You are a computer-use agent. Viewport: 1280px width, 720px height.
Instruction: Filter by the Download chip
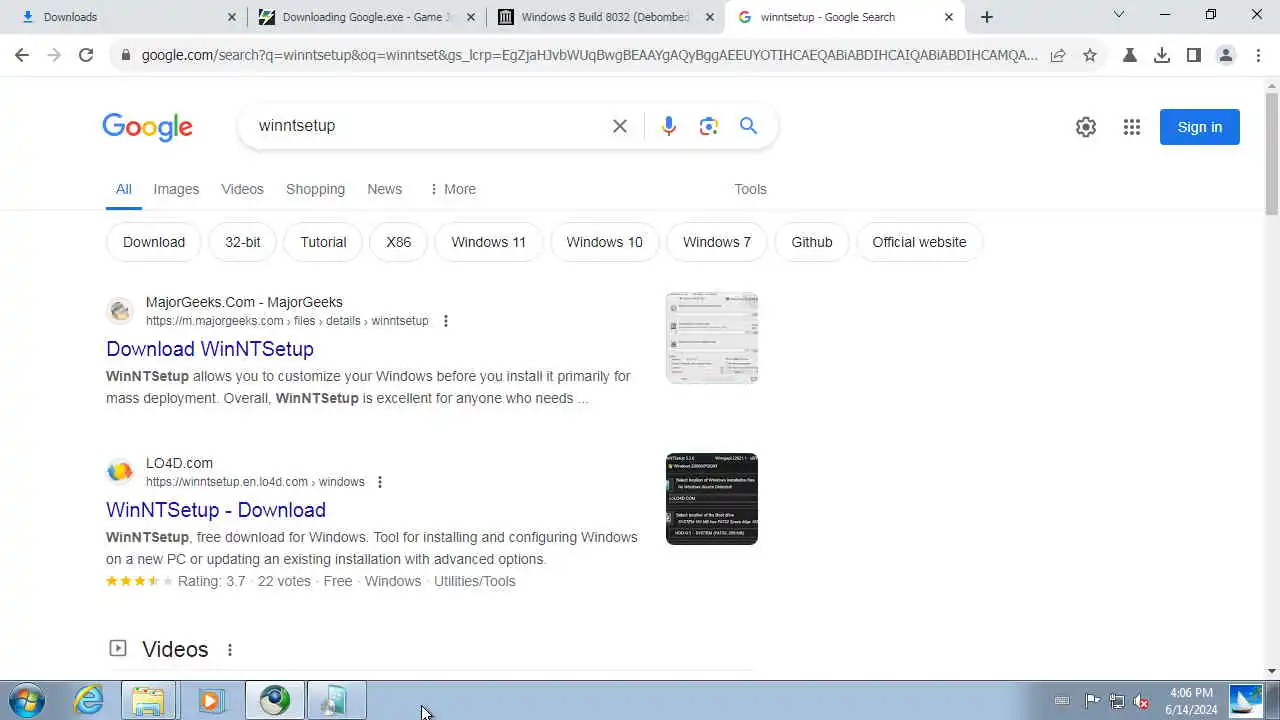click(x=154, y=242)
